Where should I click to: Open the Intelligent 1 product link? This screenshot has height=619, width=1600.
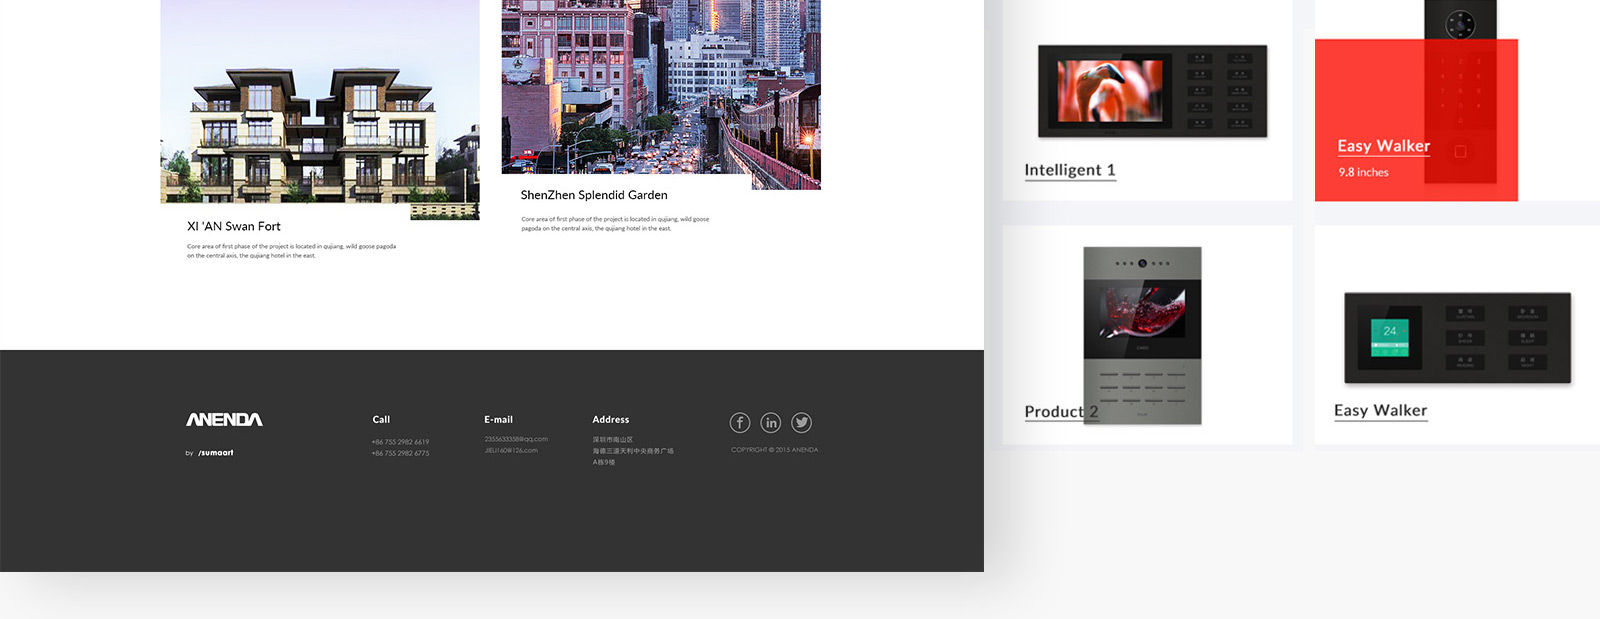pos(1069,170)
